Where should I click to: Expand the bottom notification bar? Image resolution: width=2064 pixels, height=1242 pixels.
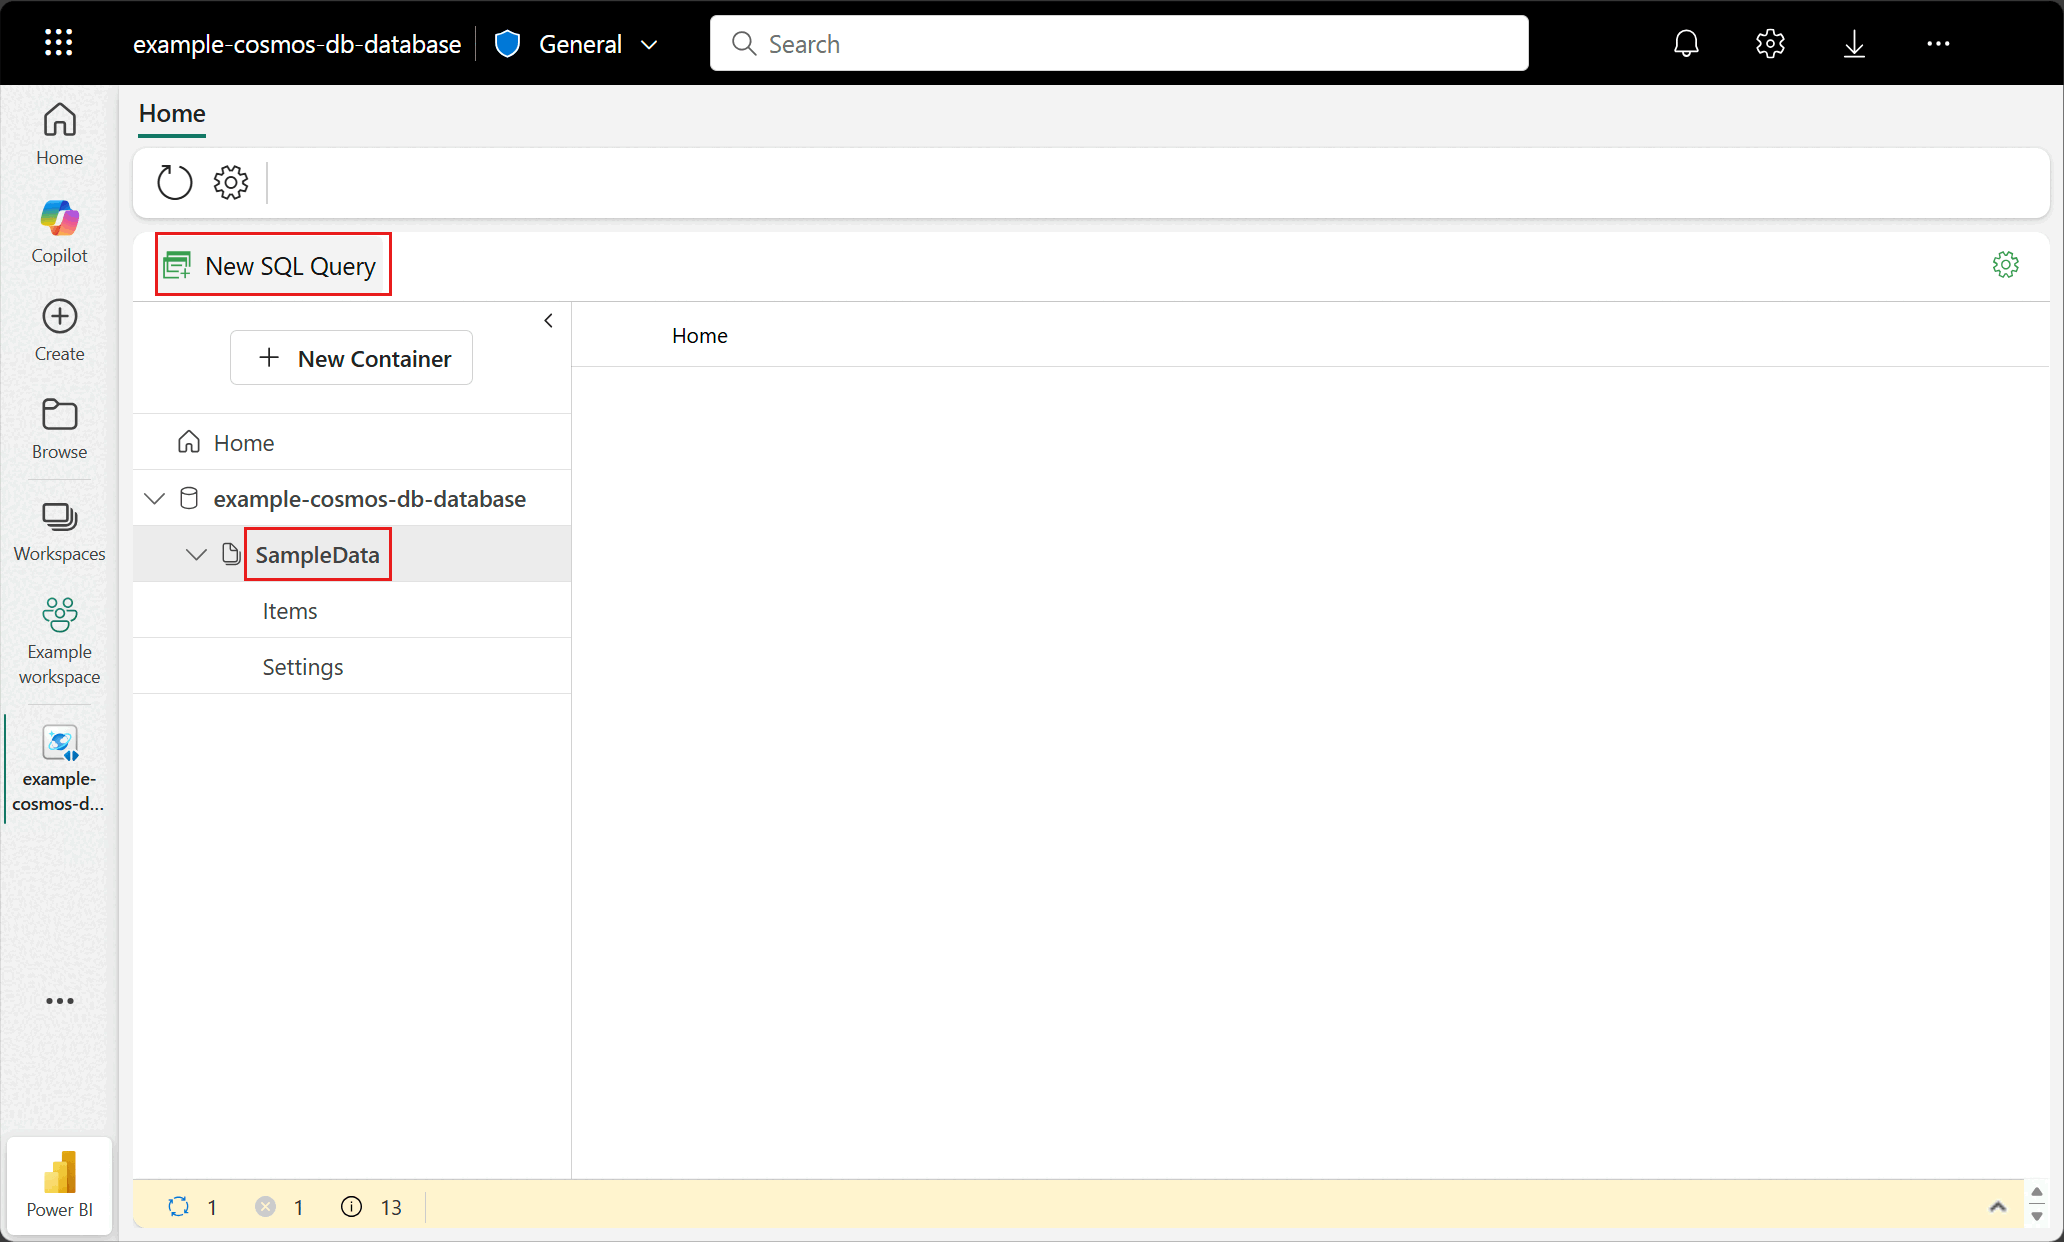(x=1997, y=1207)
